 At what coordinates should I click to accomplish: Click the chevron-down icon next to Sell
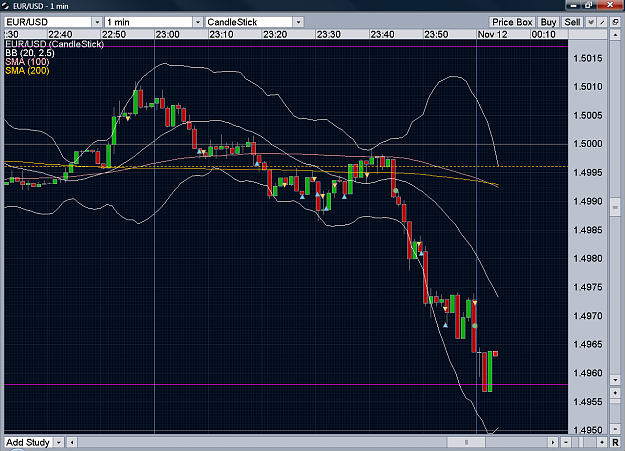[591, 22]
